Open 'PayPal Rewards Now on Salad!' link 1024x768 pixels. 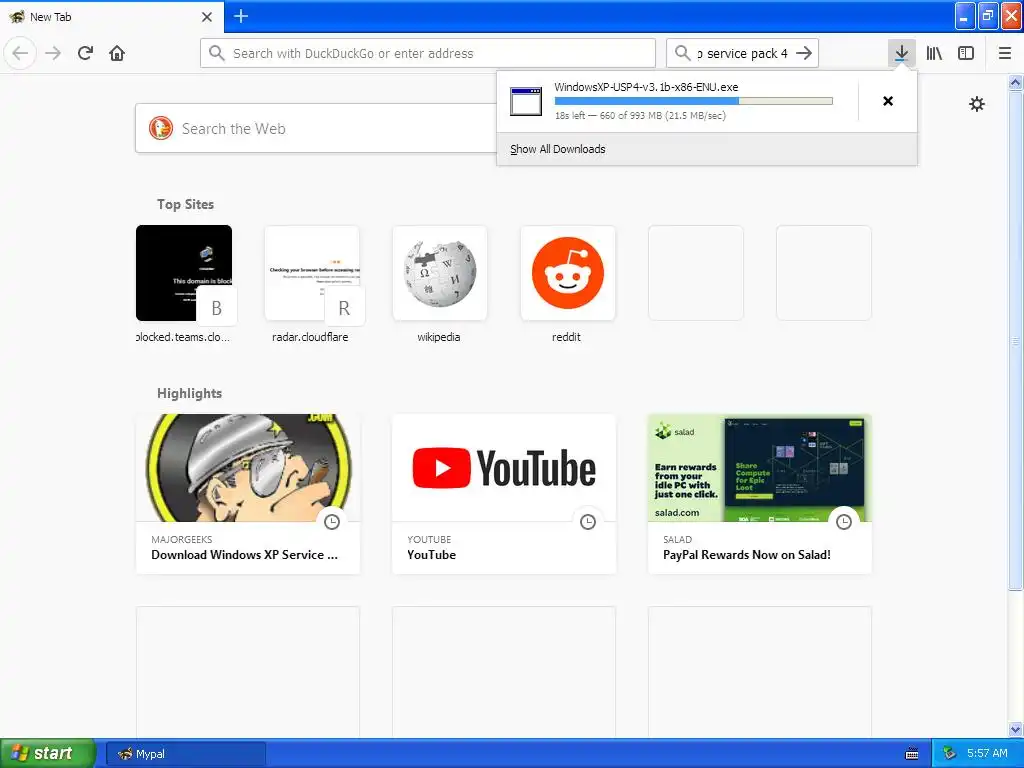pos(746,554)
